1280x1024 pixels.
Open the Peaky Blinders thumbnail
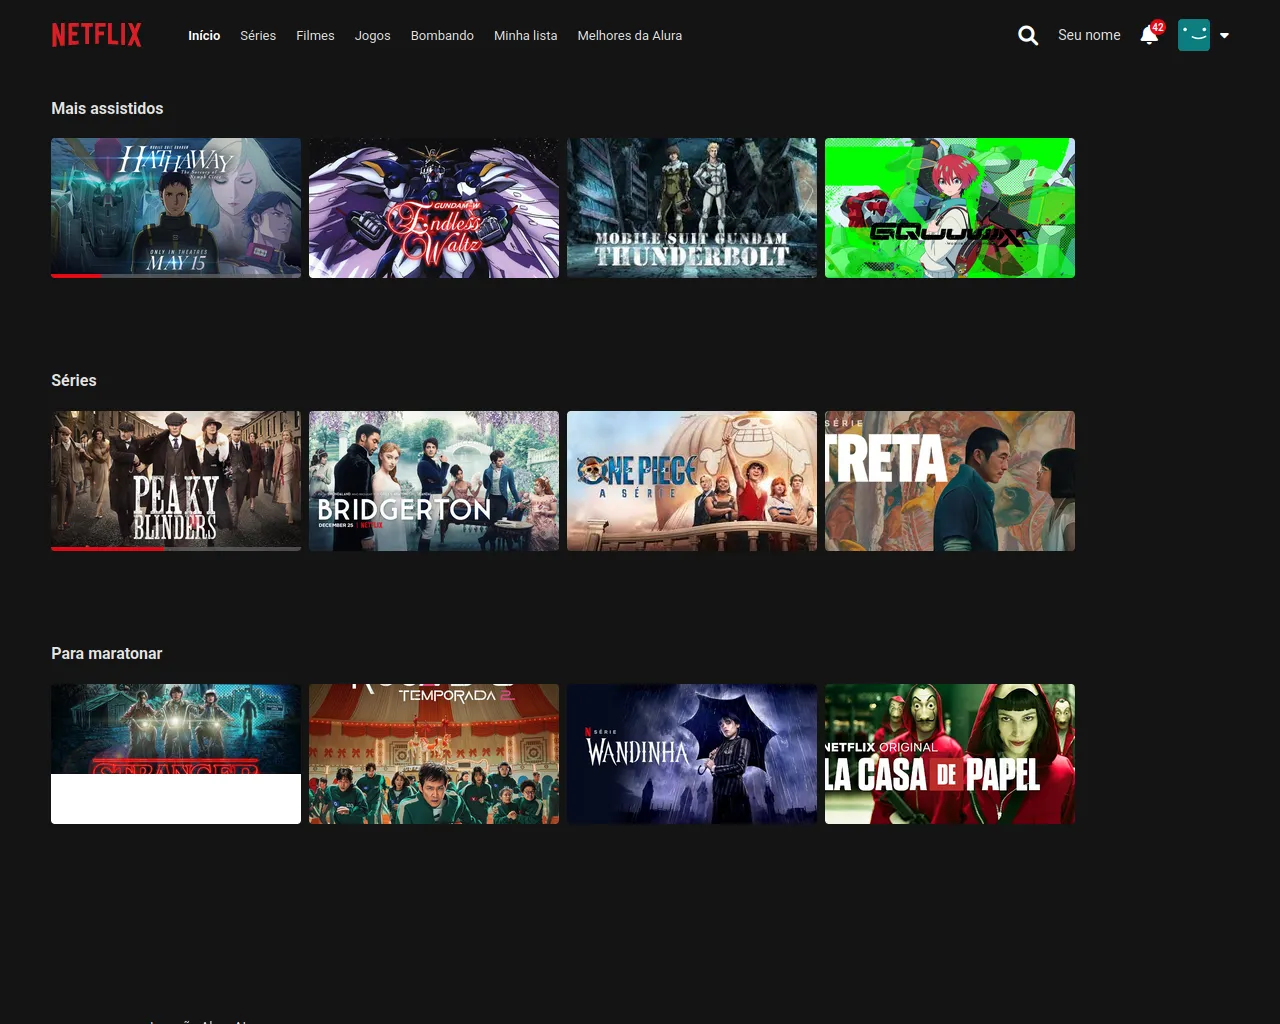[x=176, y=481]
